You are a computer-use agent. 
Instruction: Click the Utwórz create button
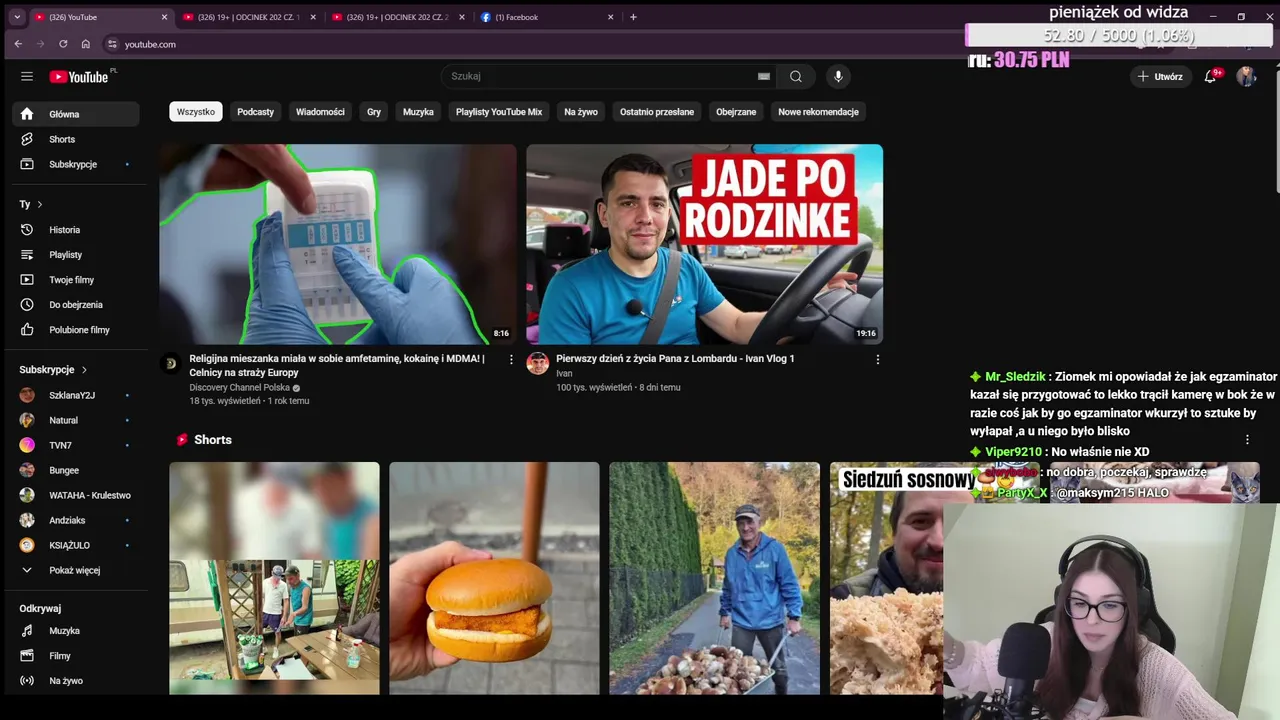coord(1160,76)
